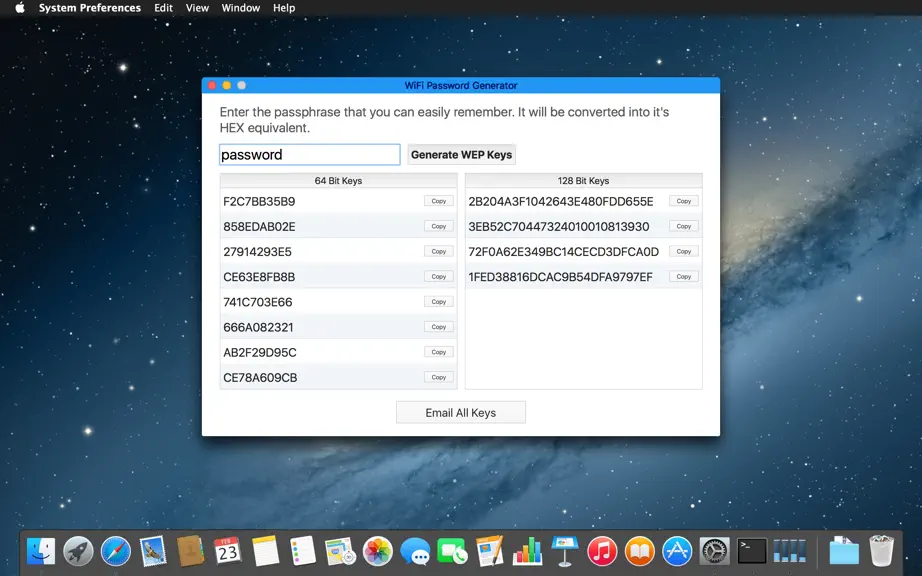The image size is (922, 576).
Task: Click the Apple menu logo
Action: click(x=20, y=8)
